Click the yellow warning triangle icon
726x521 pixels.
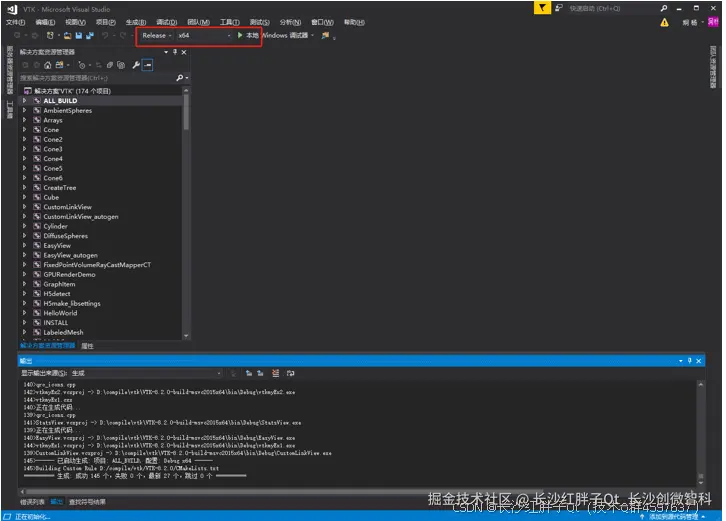tap(664, 22)
